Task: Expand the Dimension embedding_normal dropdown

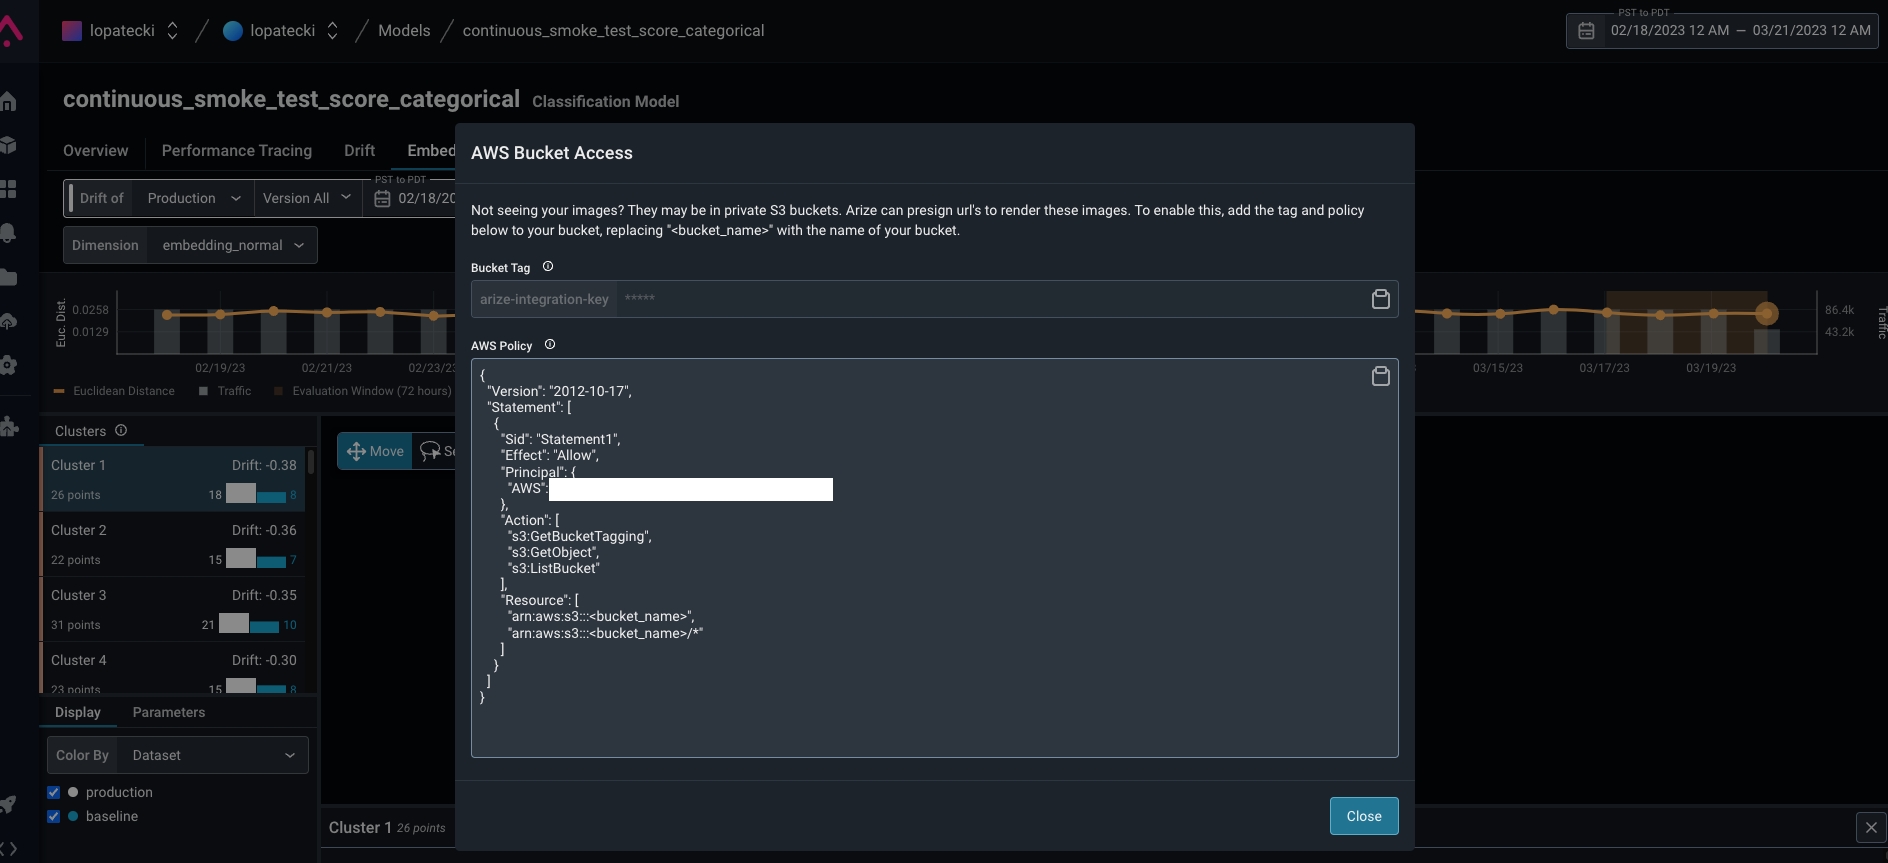Action: [232, 246]
